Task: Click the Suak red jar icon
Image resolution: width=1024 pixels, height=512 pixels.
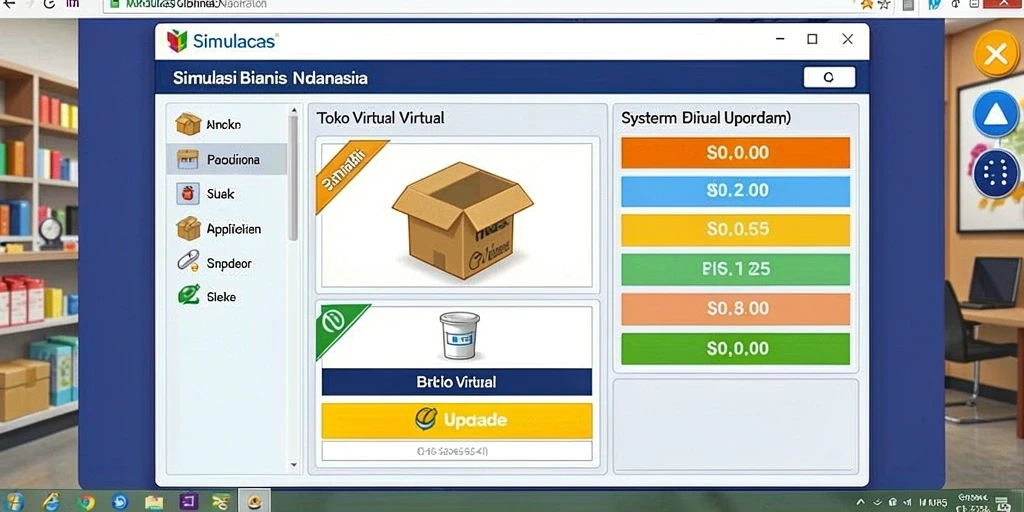Action: pos(188,193)
